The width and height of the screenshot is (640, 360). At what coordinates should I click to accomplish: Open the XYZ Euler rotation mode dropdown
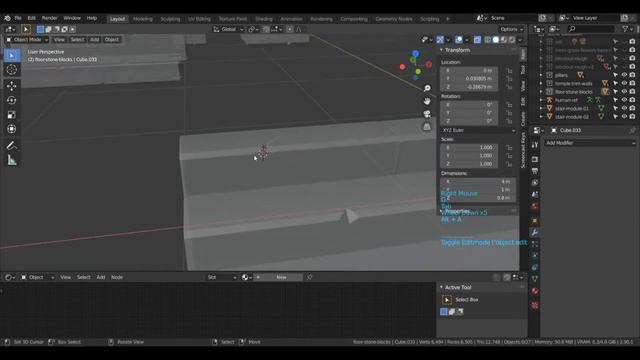(x=478, y=130)
